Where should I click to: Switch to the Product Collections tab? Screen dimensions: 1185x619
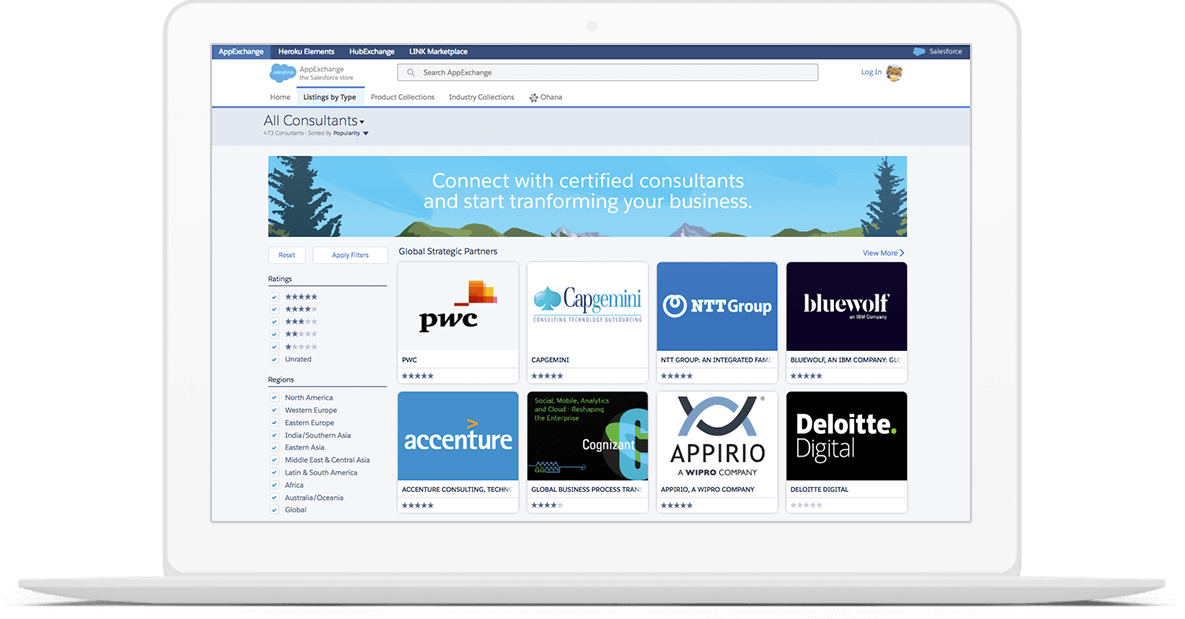tap(402, 98)
